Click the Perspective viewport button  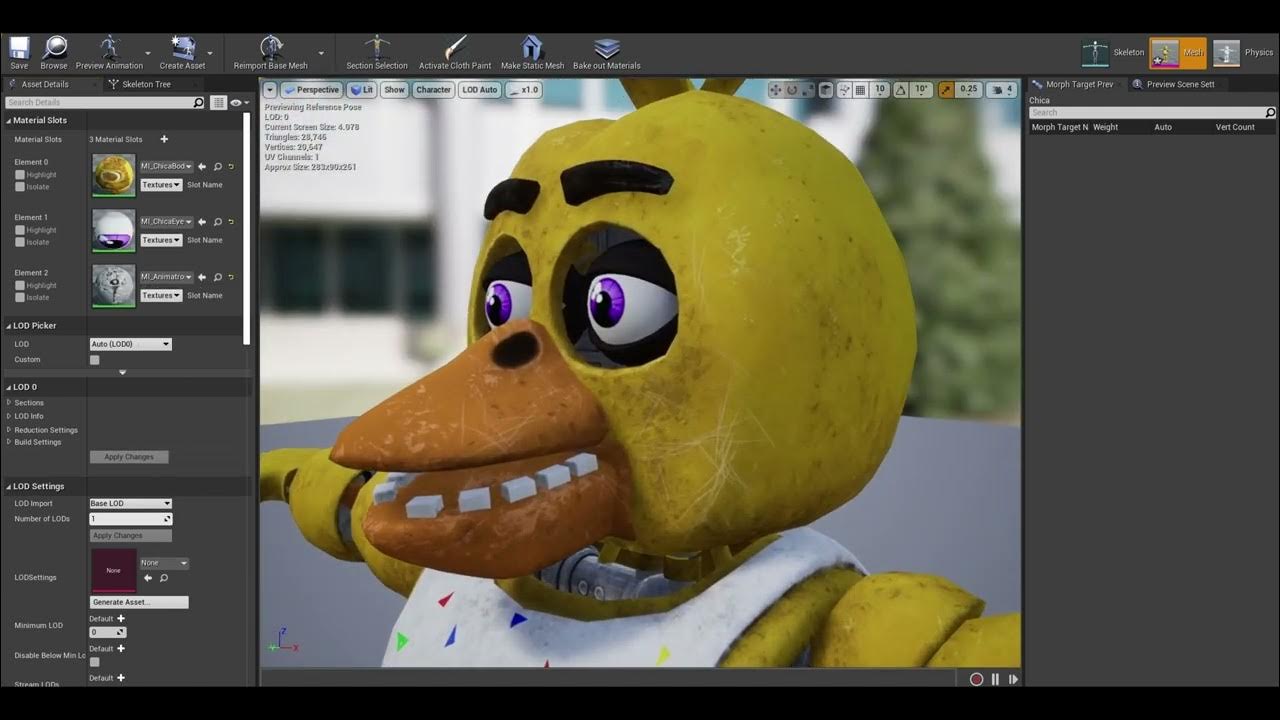tap(312, 90)
